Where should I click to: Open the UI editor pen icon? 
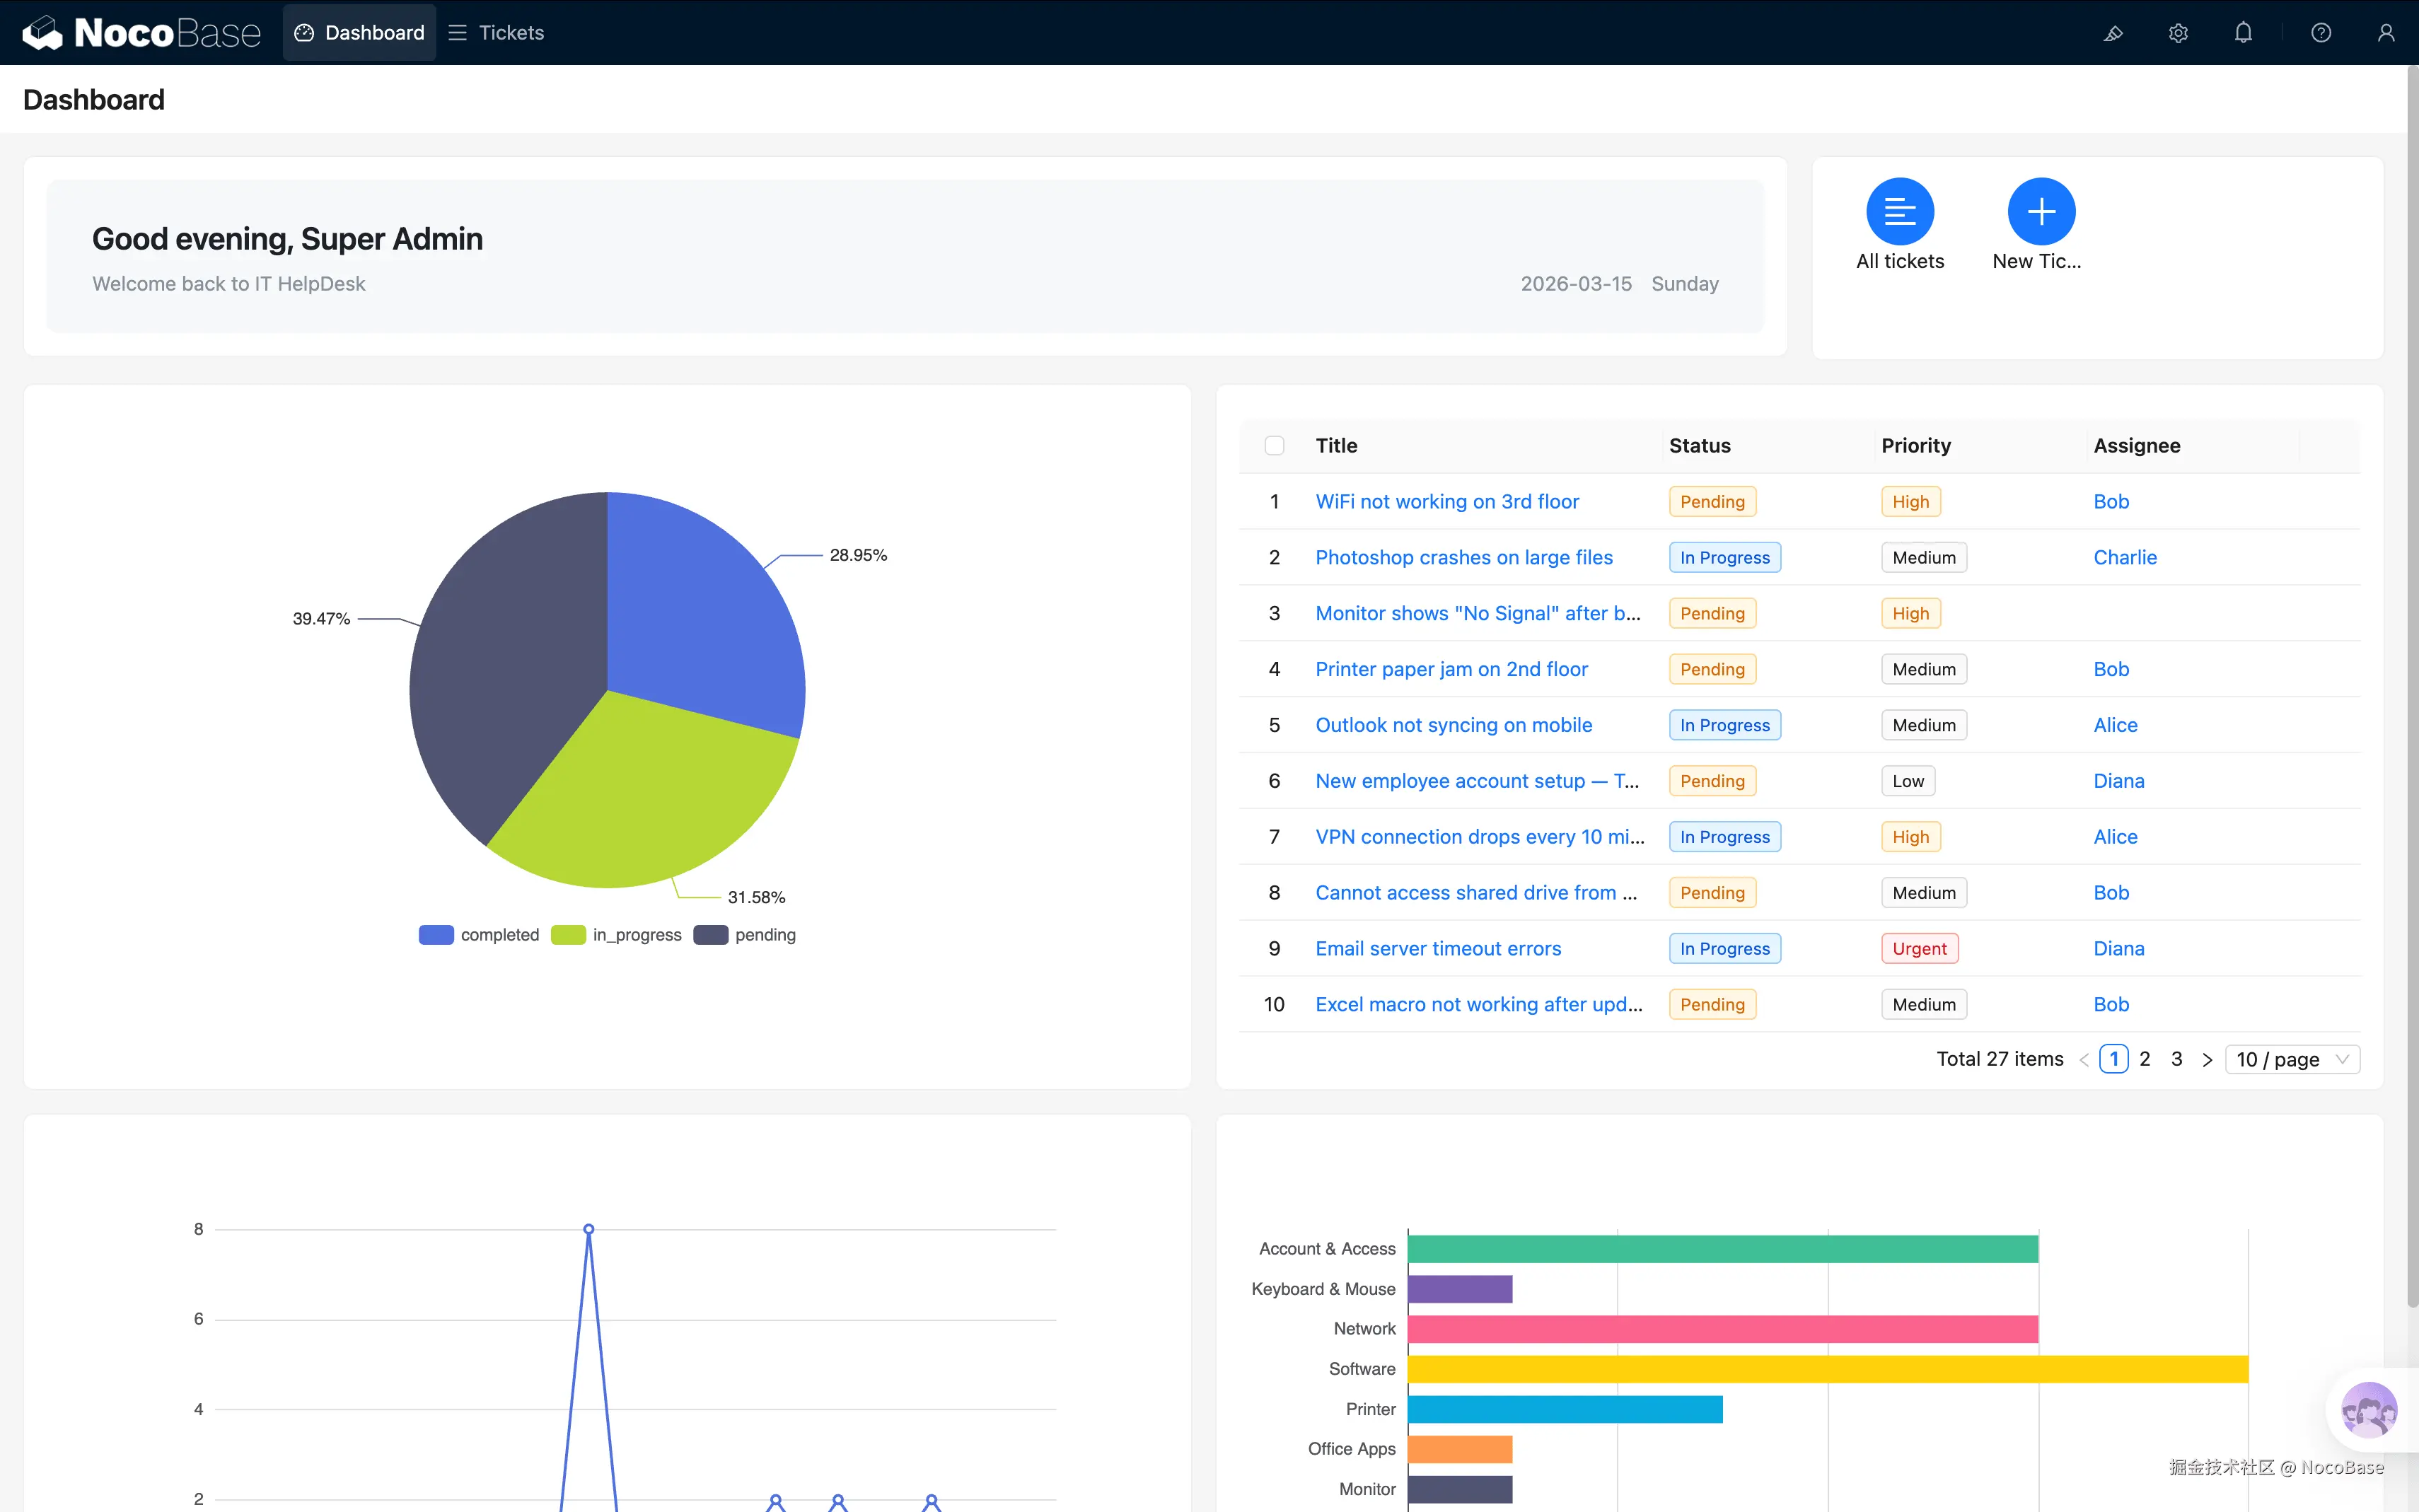(x=2113, y=33)
